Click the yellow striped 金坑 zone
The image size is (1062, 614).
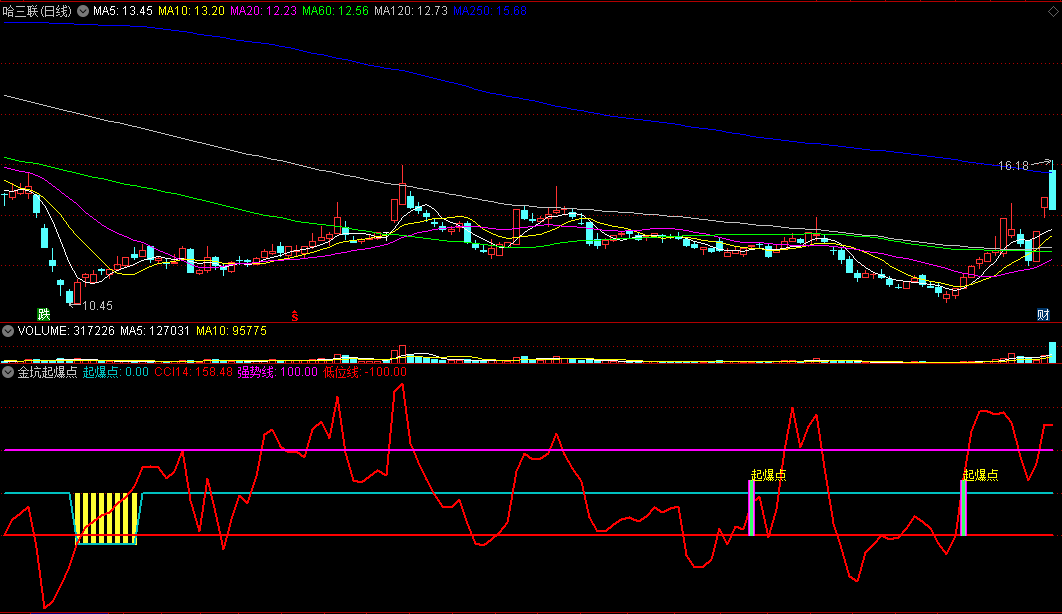click(106, 519)
